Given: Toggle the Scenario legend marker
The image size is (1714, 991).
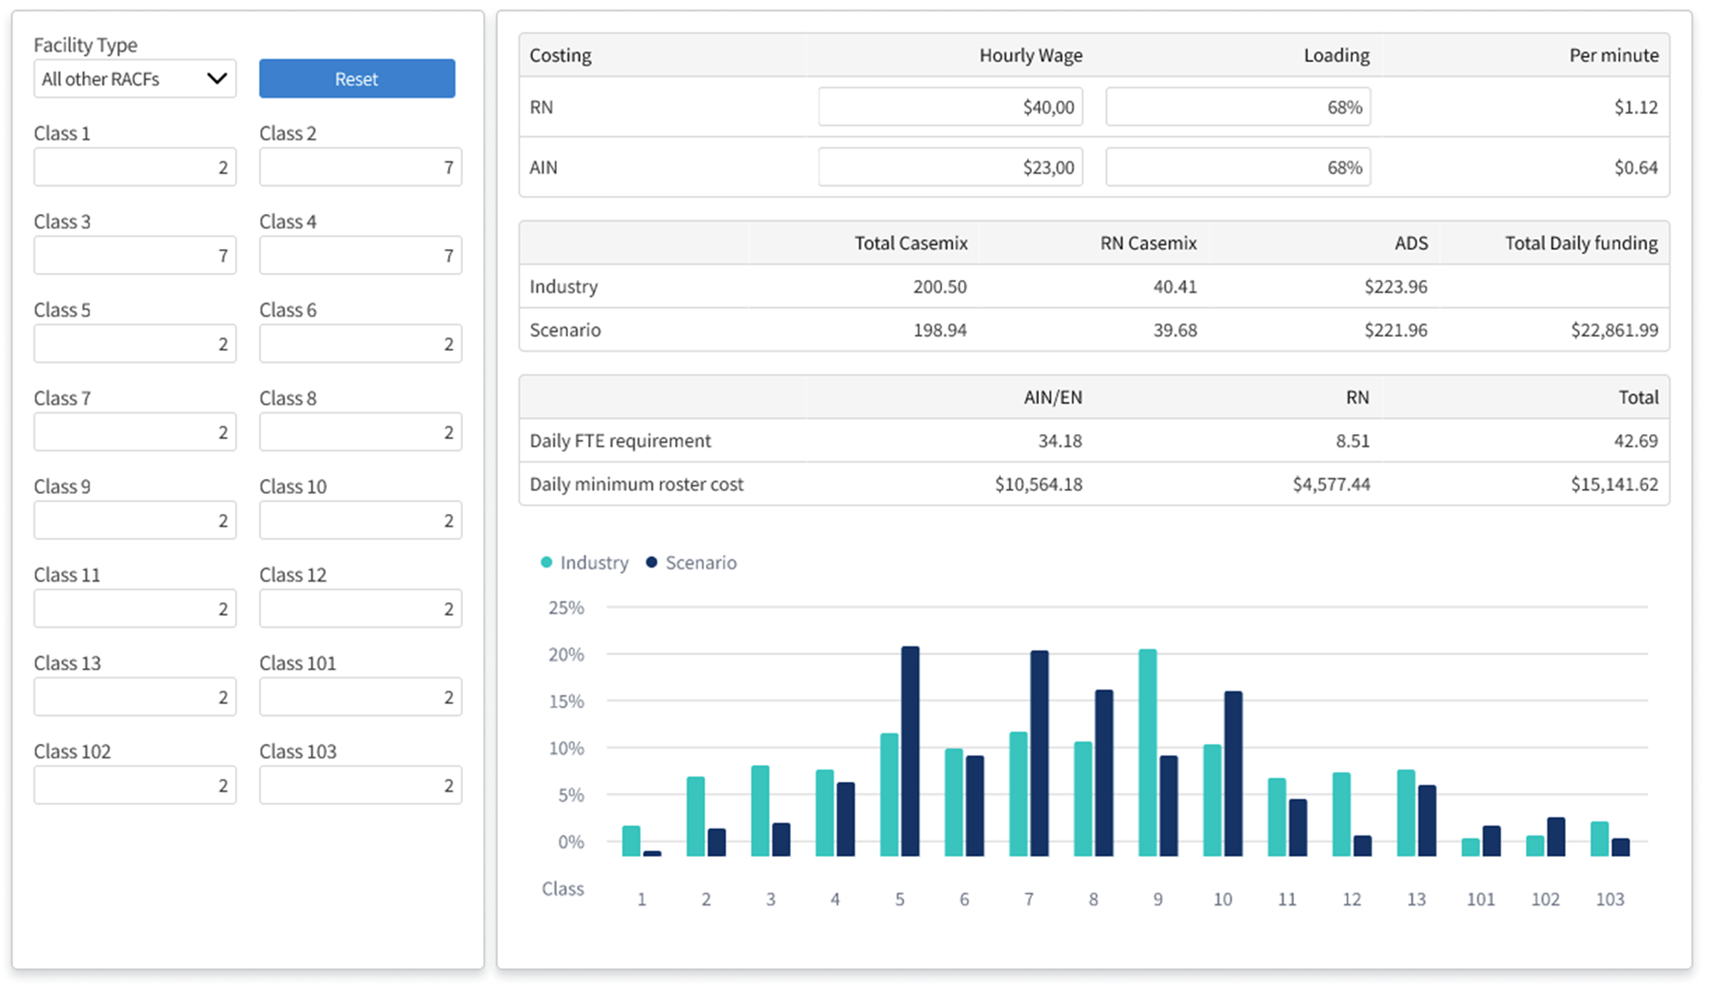Looking at the screenshot, I should (652, 562).
